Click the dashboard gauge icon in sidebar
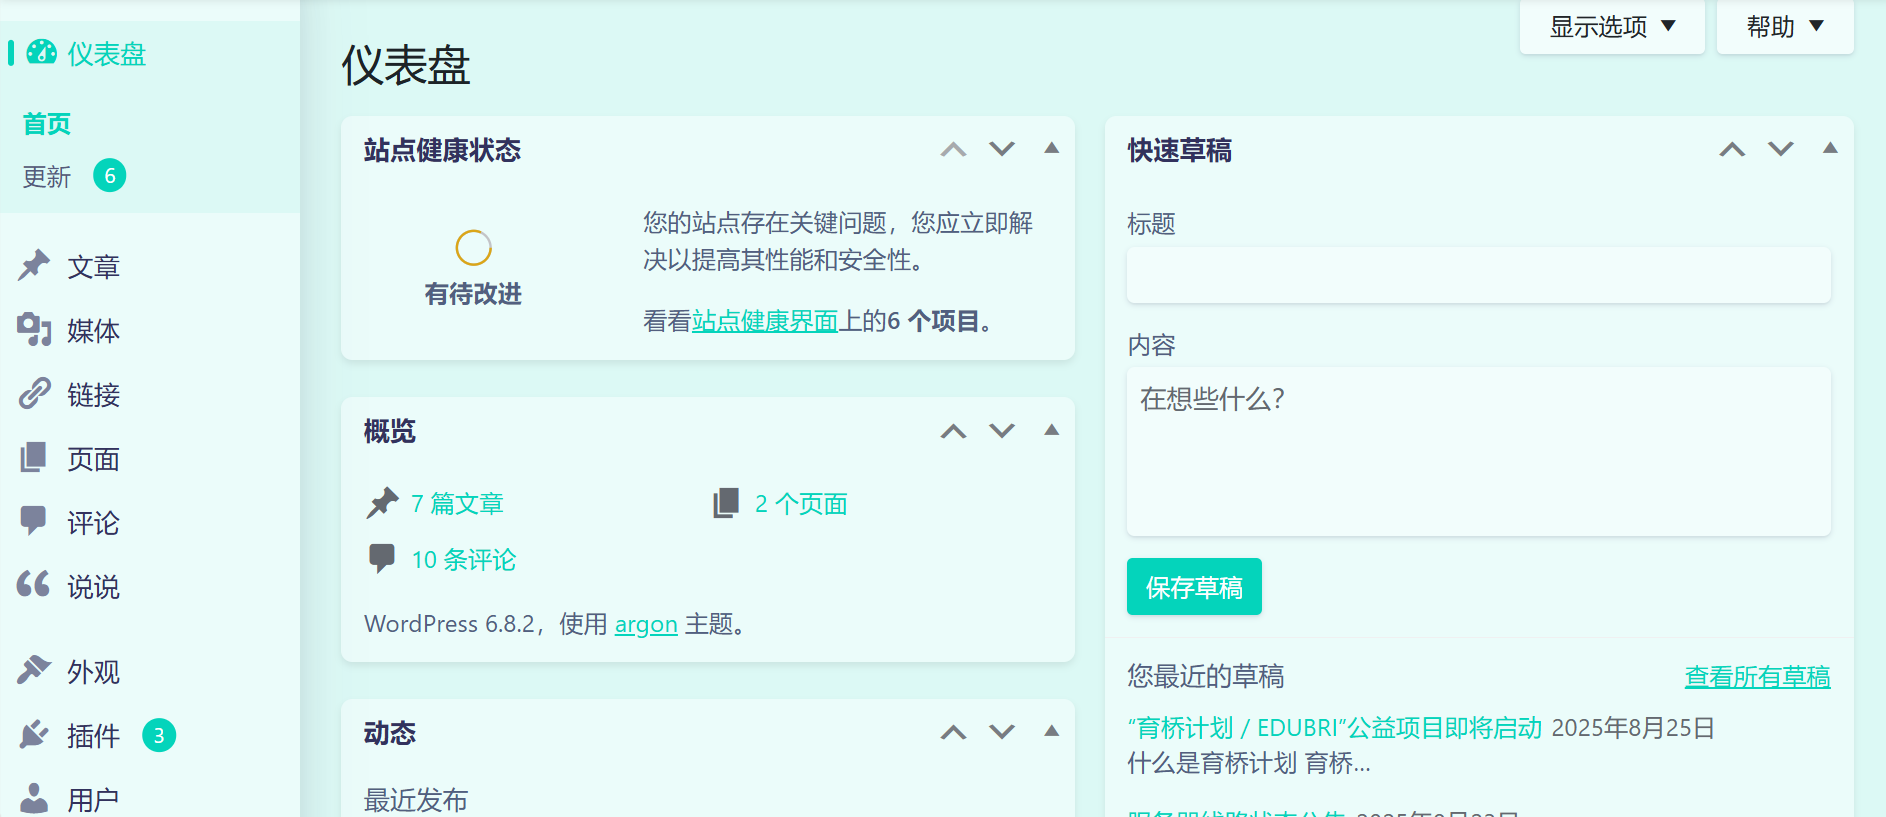Viewport: 1886px width, 817px height. coord(41,52)
